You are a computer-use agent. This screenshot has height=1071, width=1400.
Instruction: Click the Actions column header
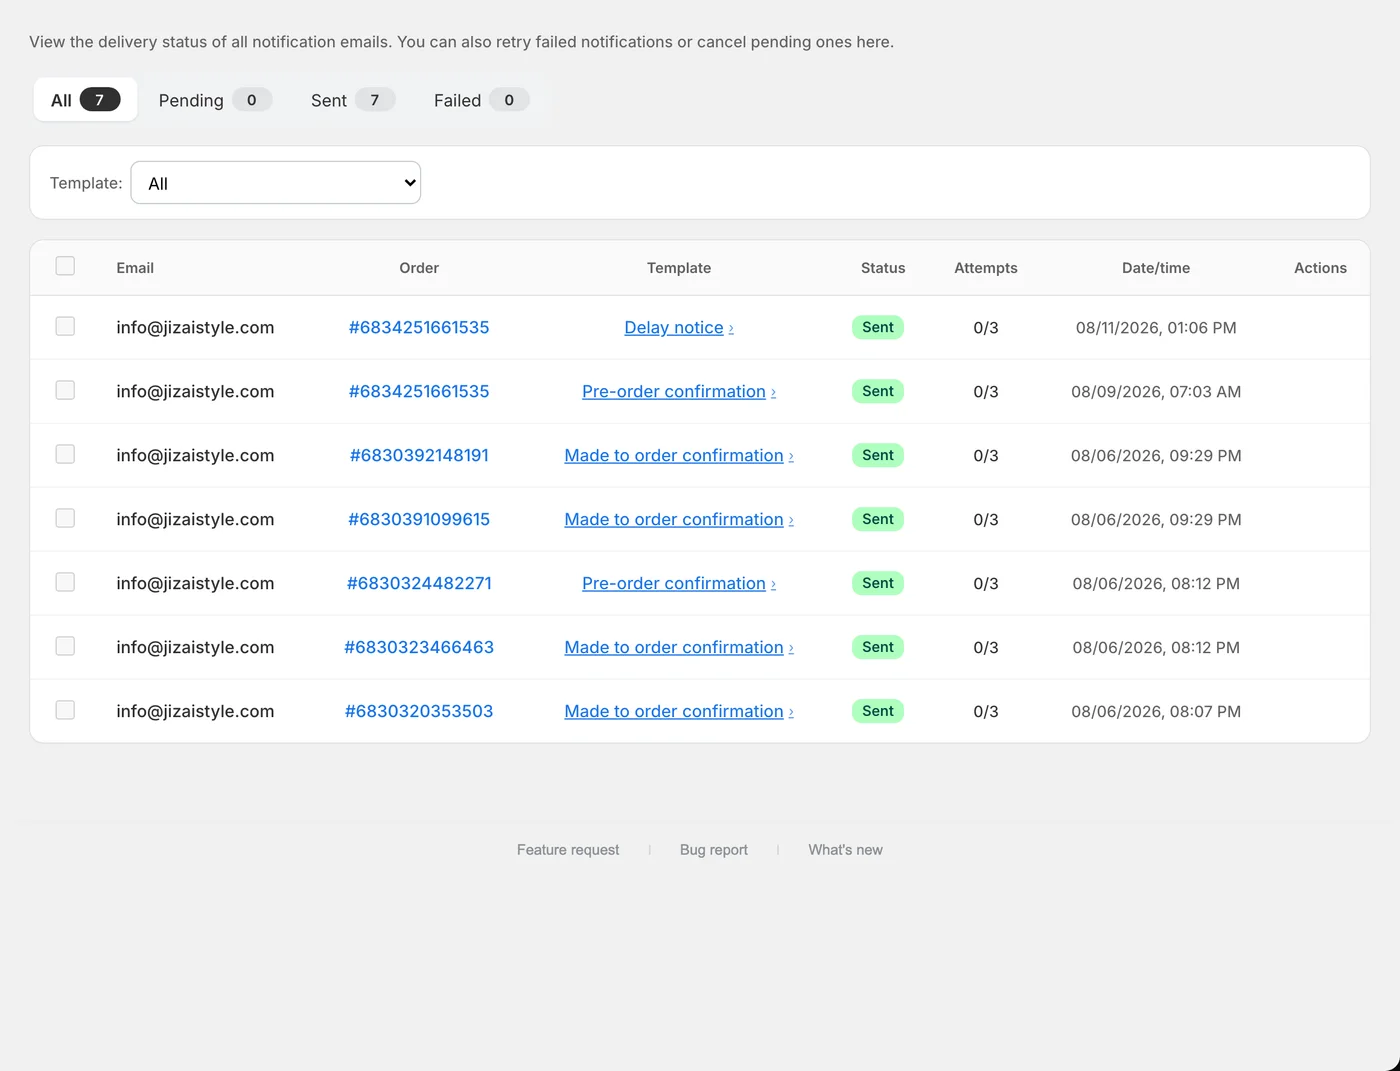point(1320,268)
